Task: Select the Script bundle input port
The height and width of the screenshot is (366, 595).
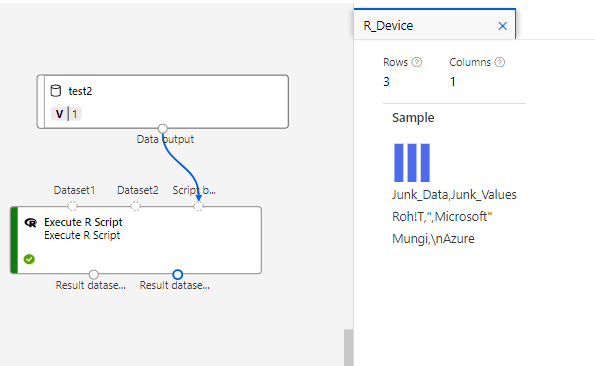Action: (198, 206)
